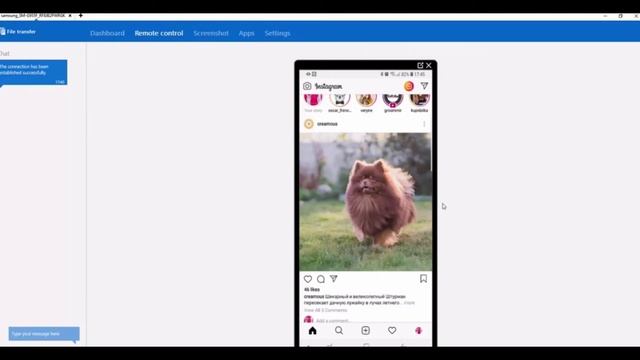Viewport: 640px width, 360px height.
Task: Open the Dashboard tab
Action: [x=107, y=33]
